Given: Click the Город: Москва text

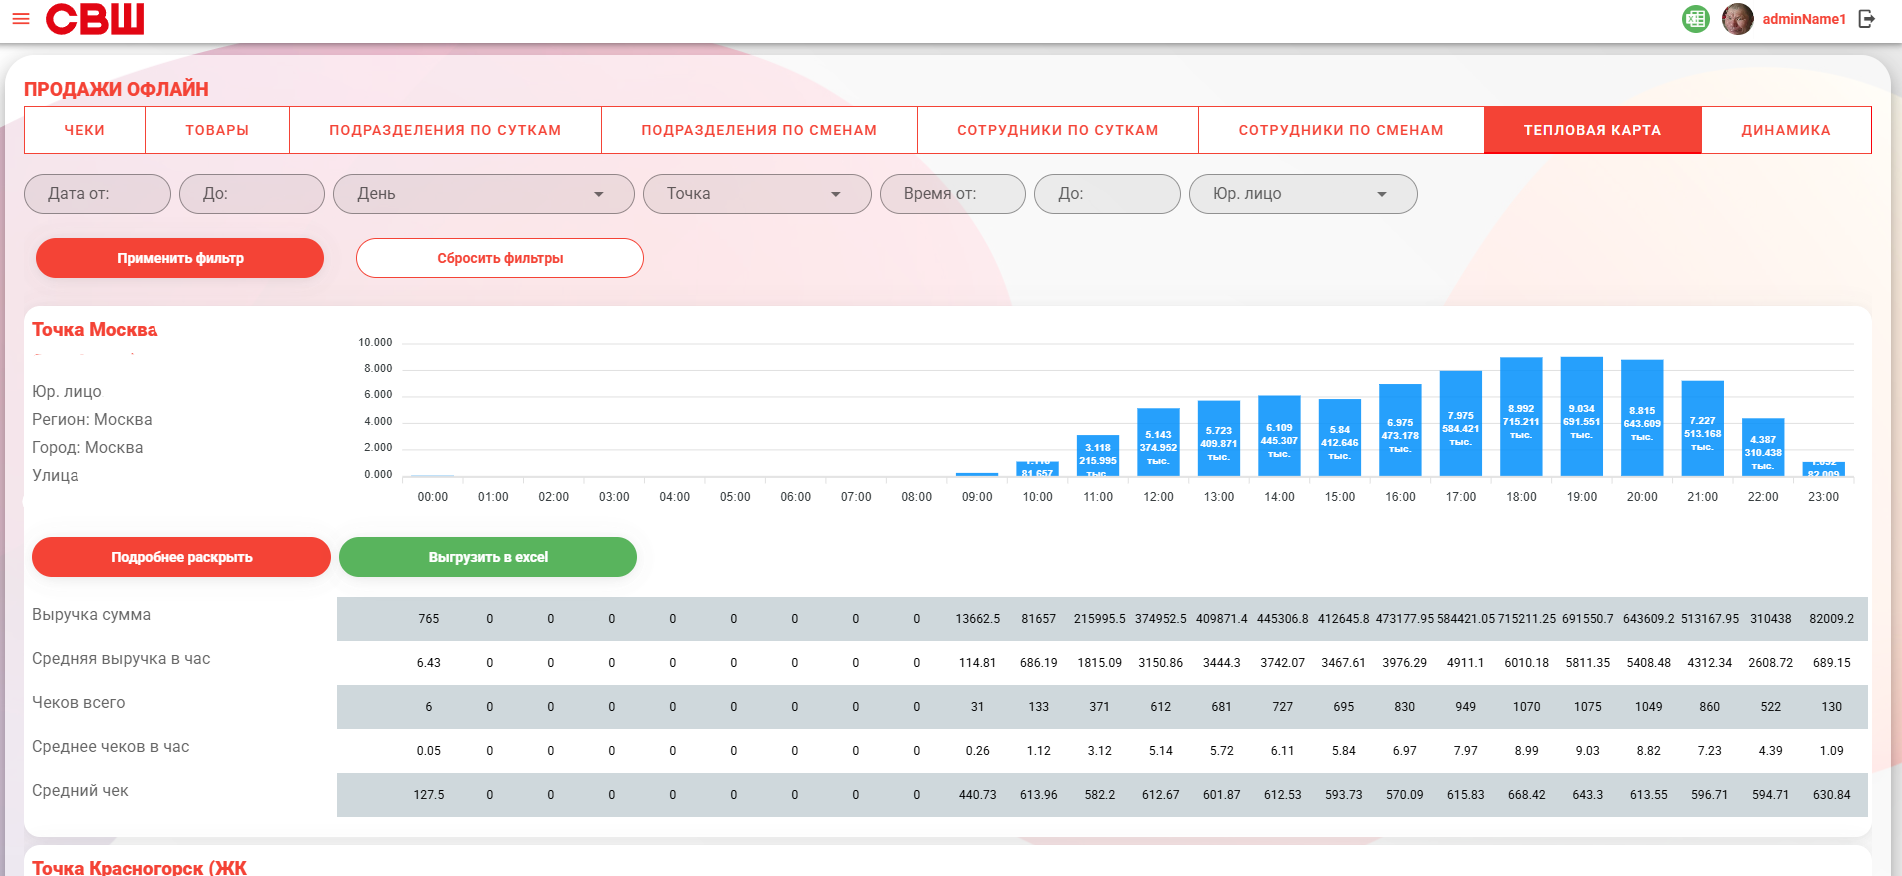Looking at the screenshot, I should coord(88,448).
